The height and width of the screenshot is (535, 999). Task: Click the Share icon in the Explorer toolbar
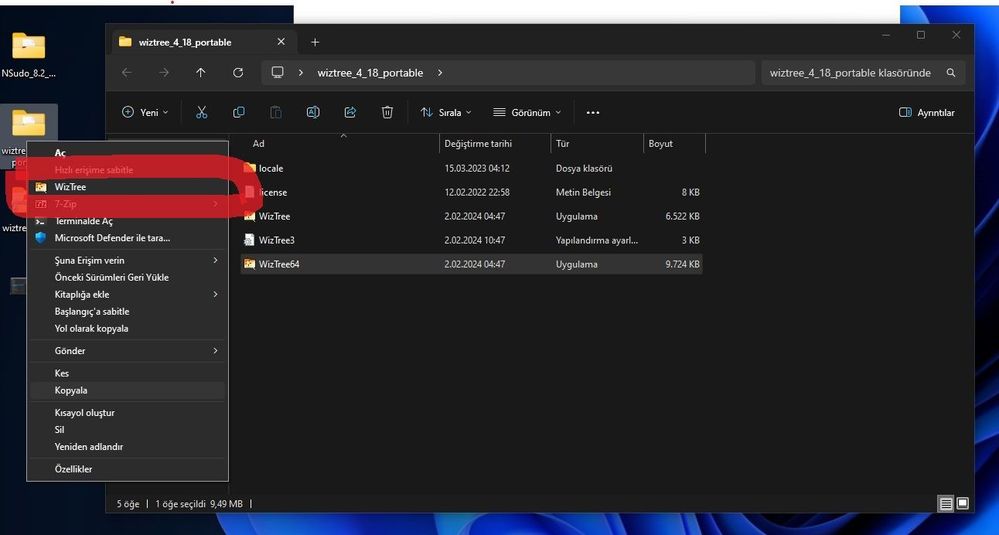coord(350,112)
